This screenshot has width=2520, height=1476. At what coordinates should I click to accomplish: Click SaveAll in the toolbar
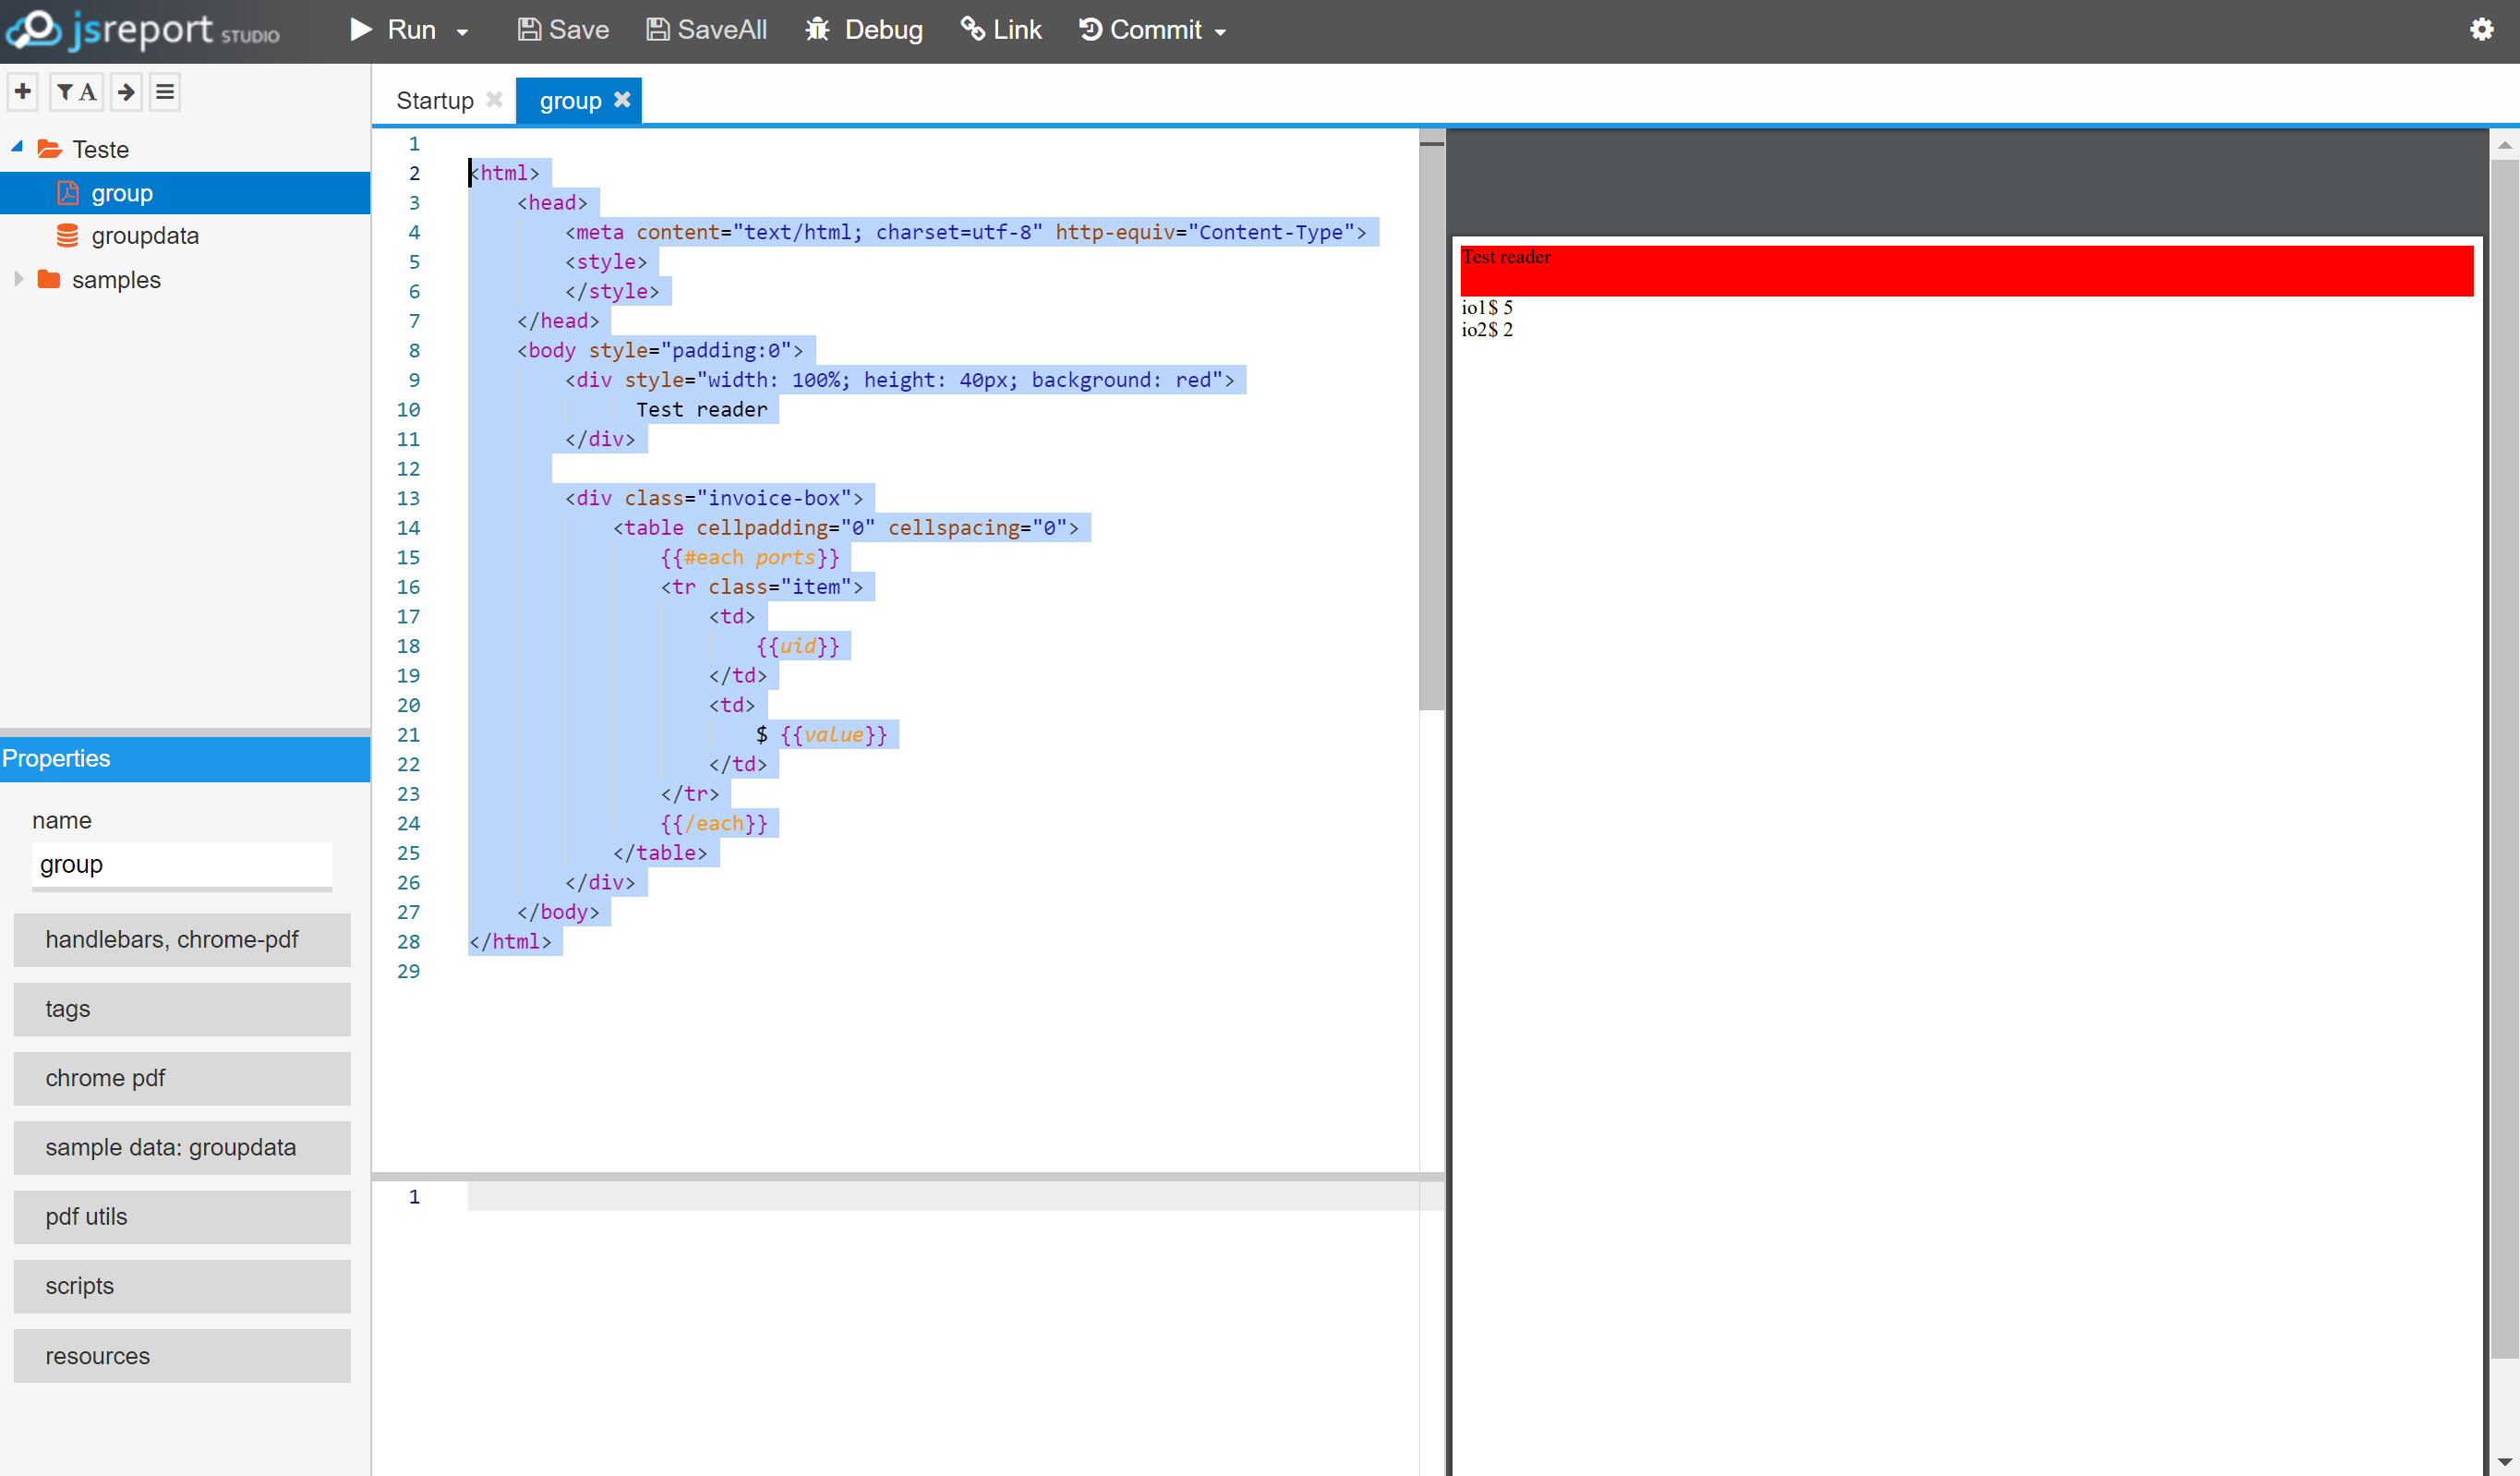click(x=706, y=29)
